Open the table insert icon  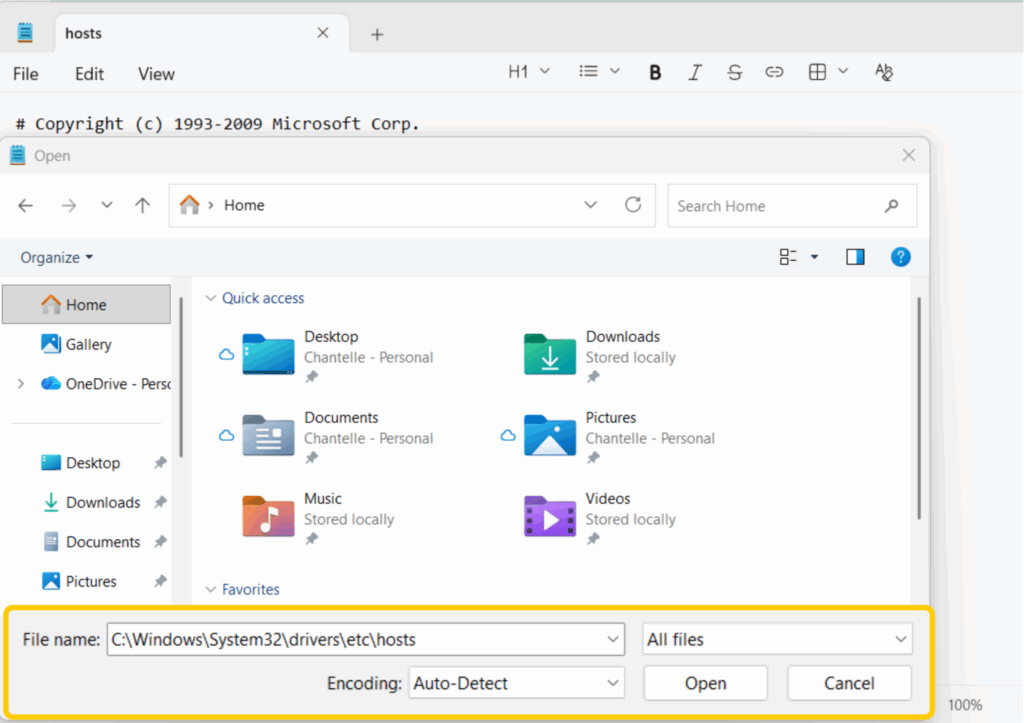[817, 72]
